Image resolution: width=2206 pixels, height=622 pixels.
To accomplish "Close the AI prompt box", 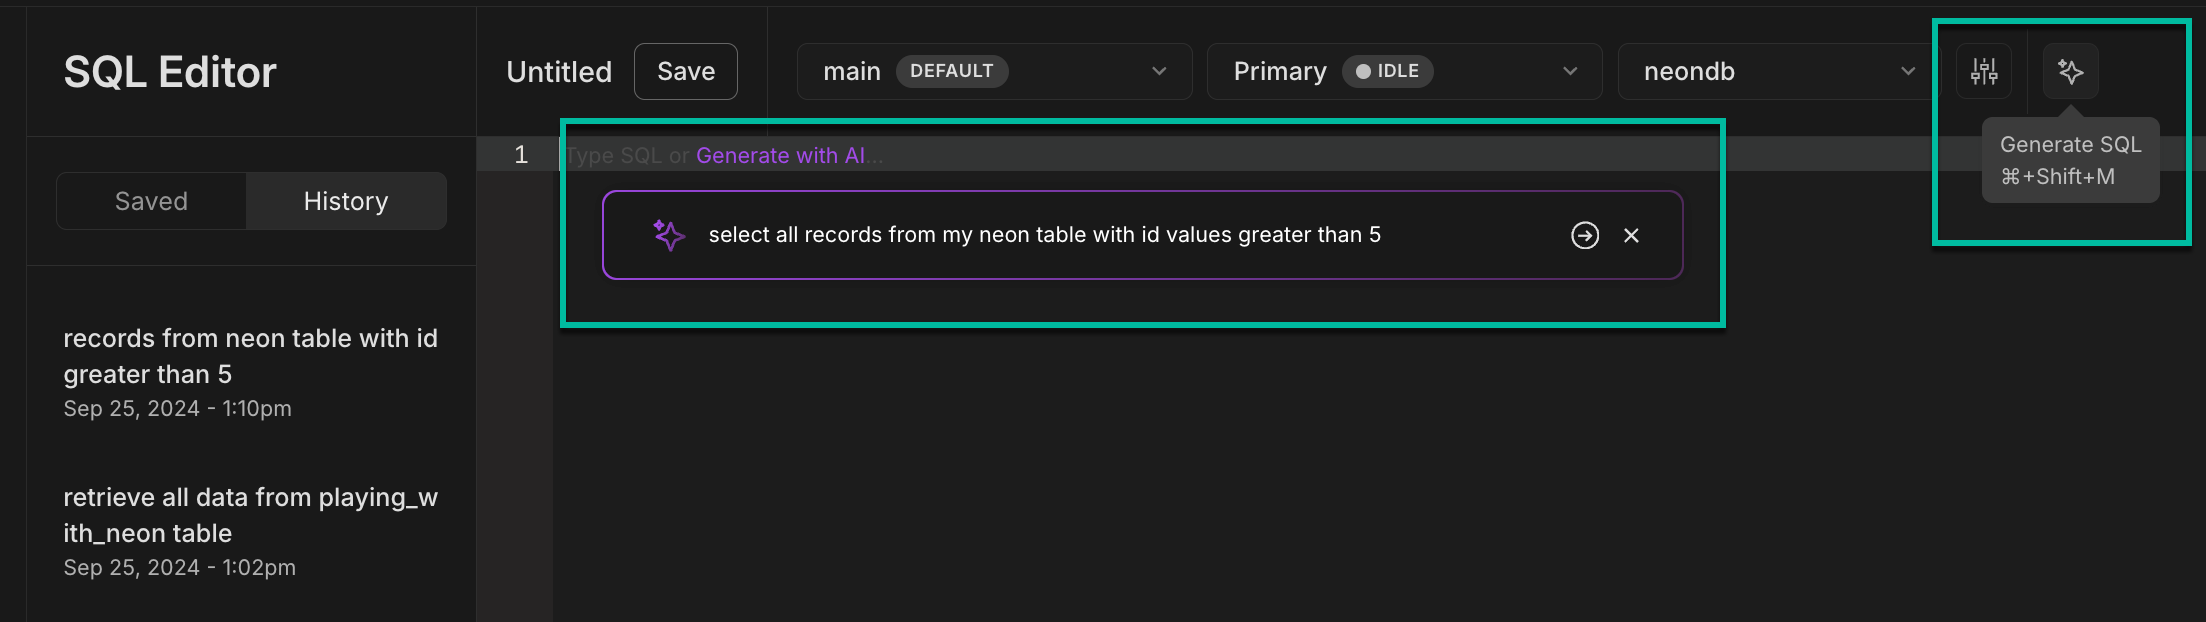I will [1631, 235].
